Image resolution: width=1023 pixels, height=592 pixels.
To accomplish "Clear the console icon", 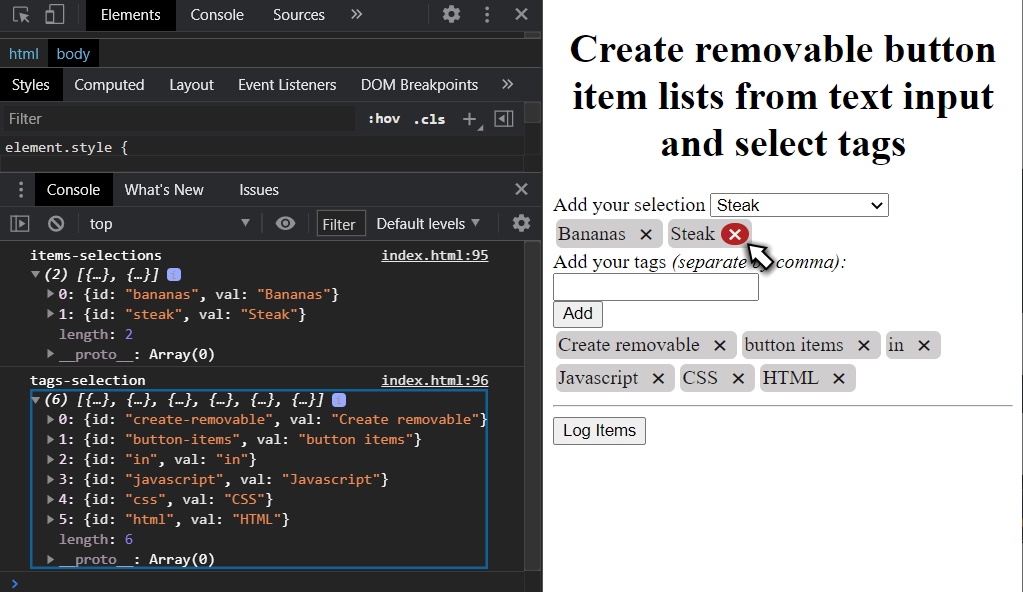I will tap(56, 224).
